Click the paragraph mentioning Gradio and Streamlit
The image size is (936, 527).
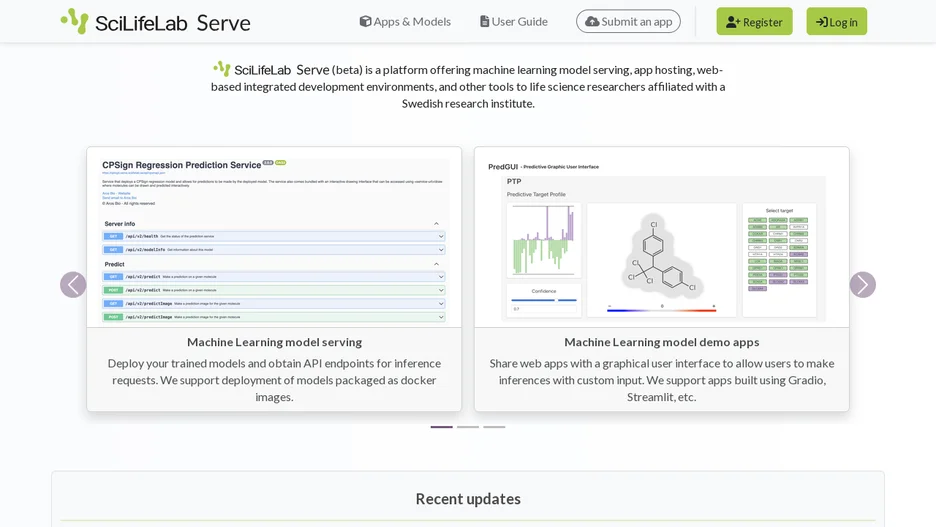click(661, 380)
